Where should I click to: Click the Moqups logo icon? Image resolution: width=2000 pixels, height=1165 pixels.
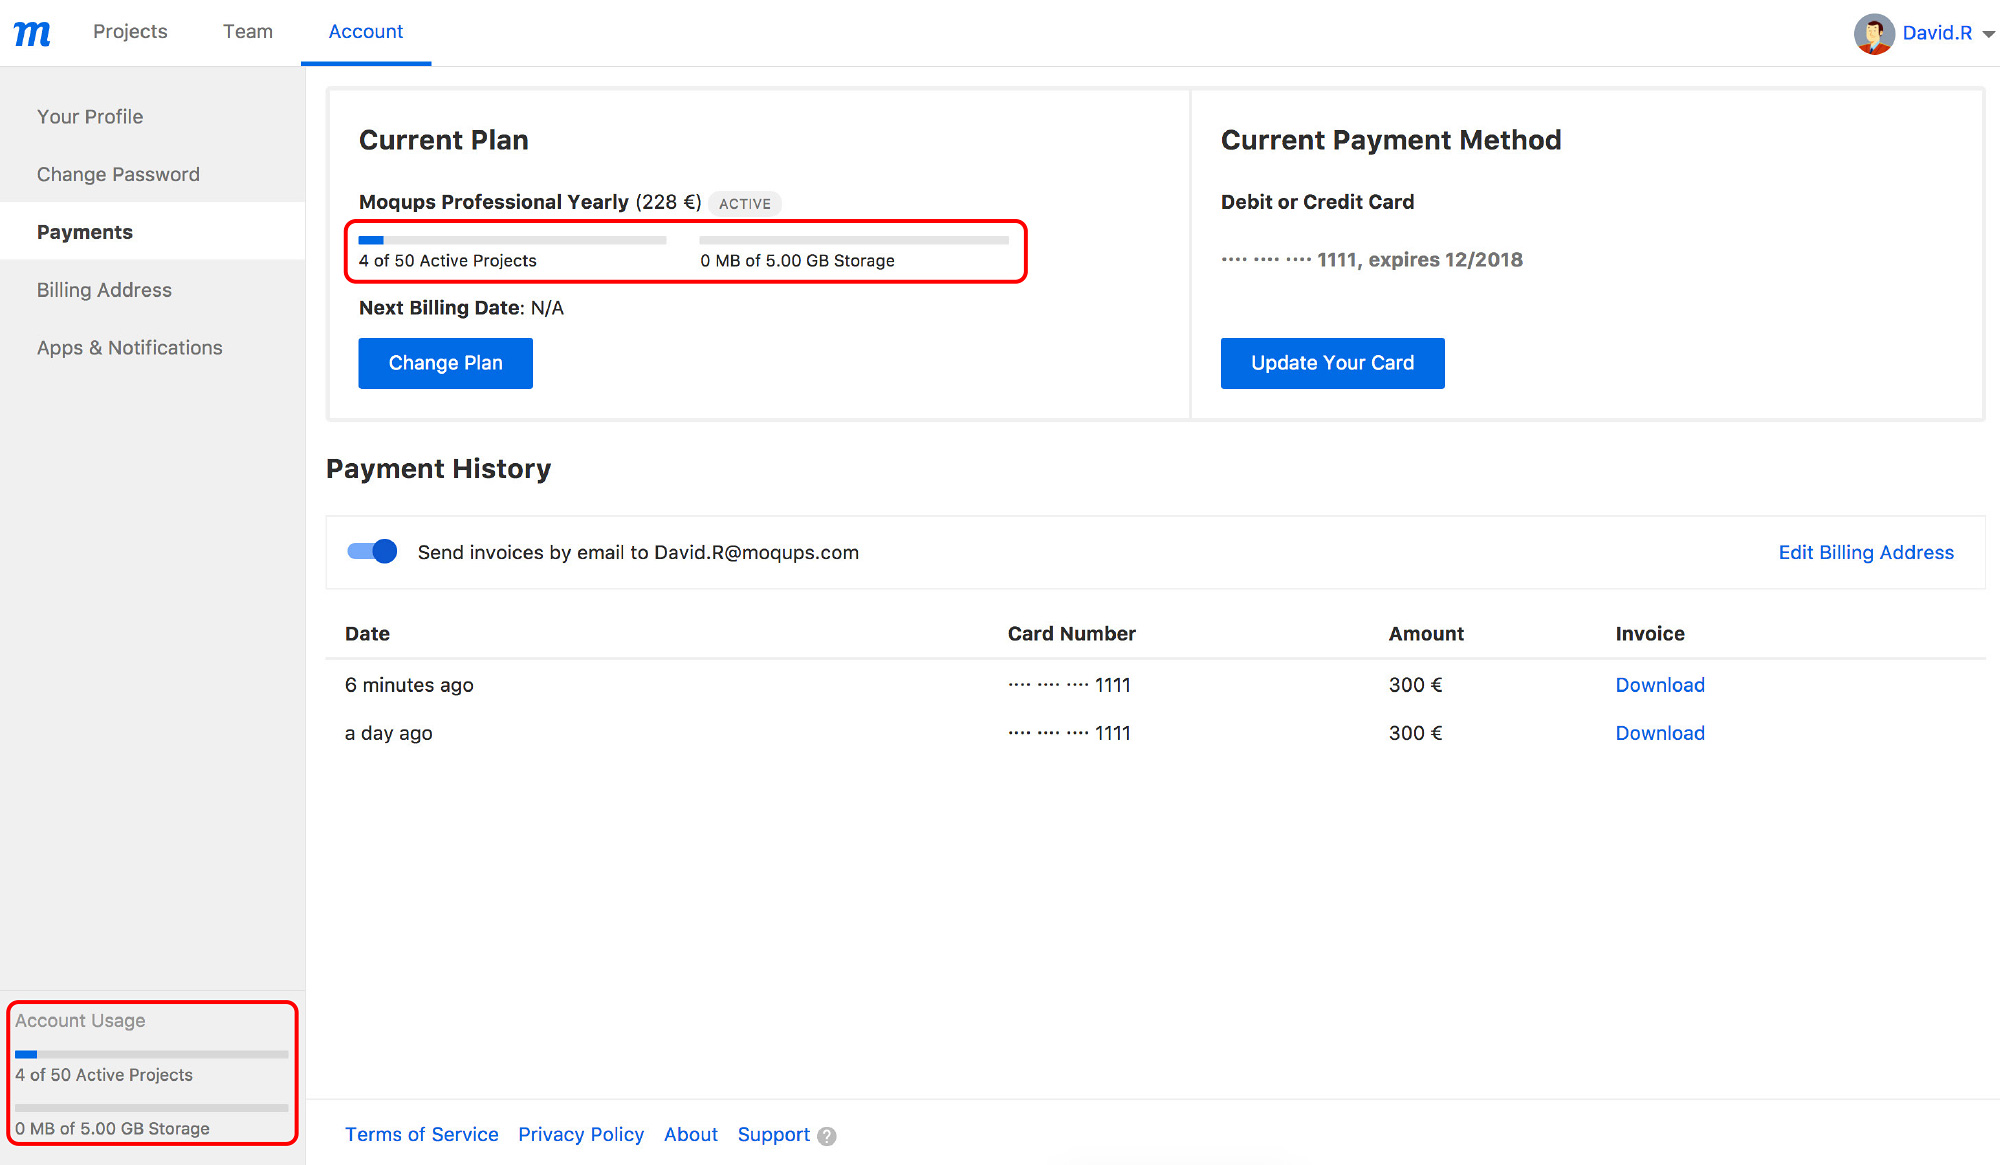(x=32, y=33)
